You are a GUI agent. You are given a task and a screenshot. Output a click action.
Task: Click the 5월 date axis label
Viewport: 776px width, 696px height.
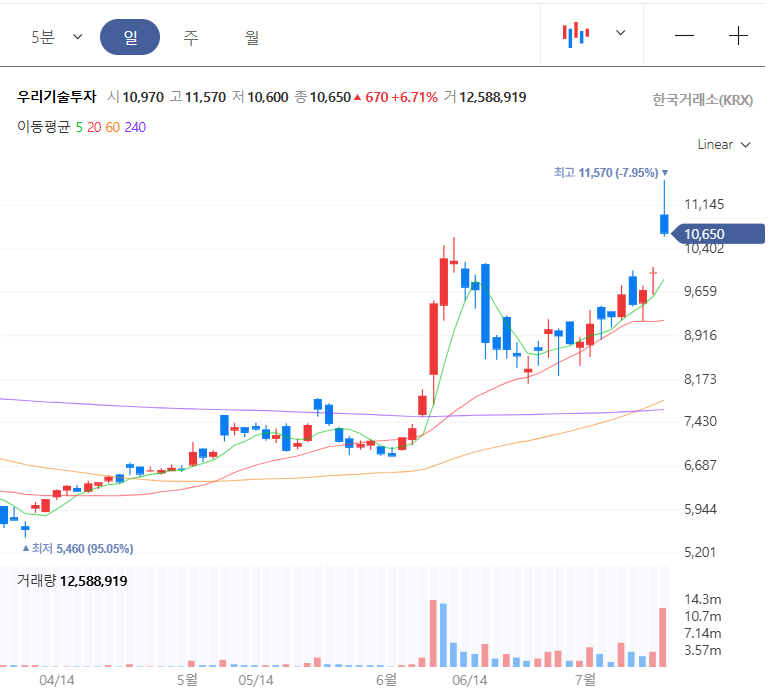point(187,680)
